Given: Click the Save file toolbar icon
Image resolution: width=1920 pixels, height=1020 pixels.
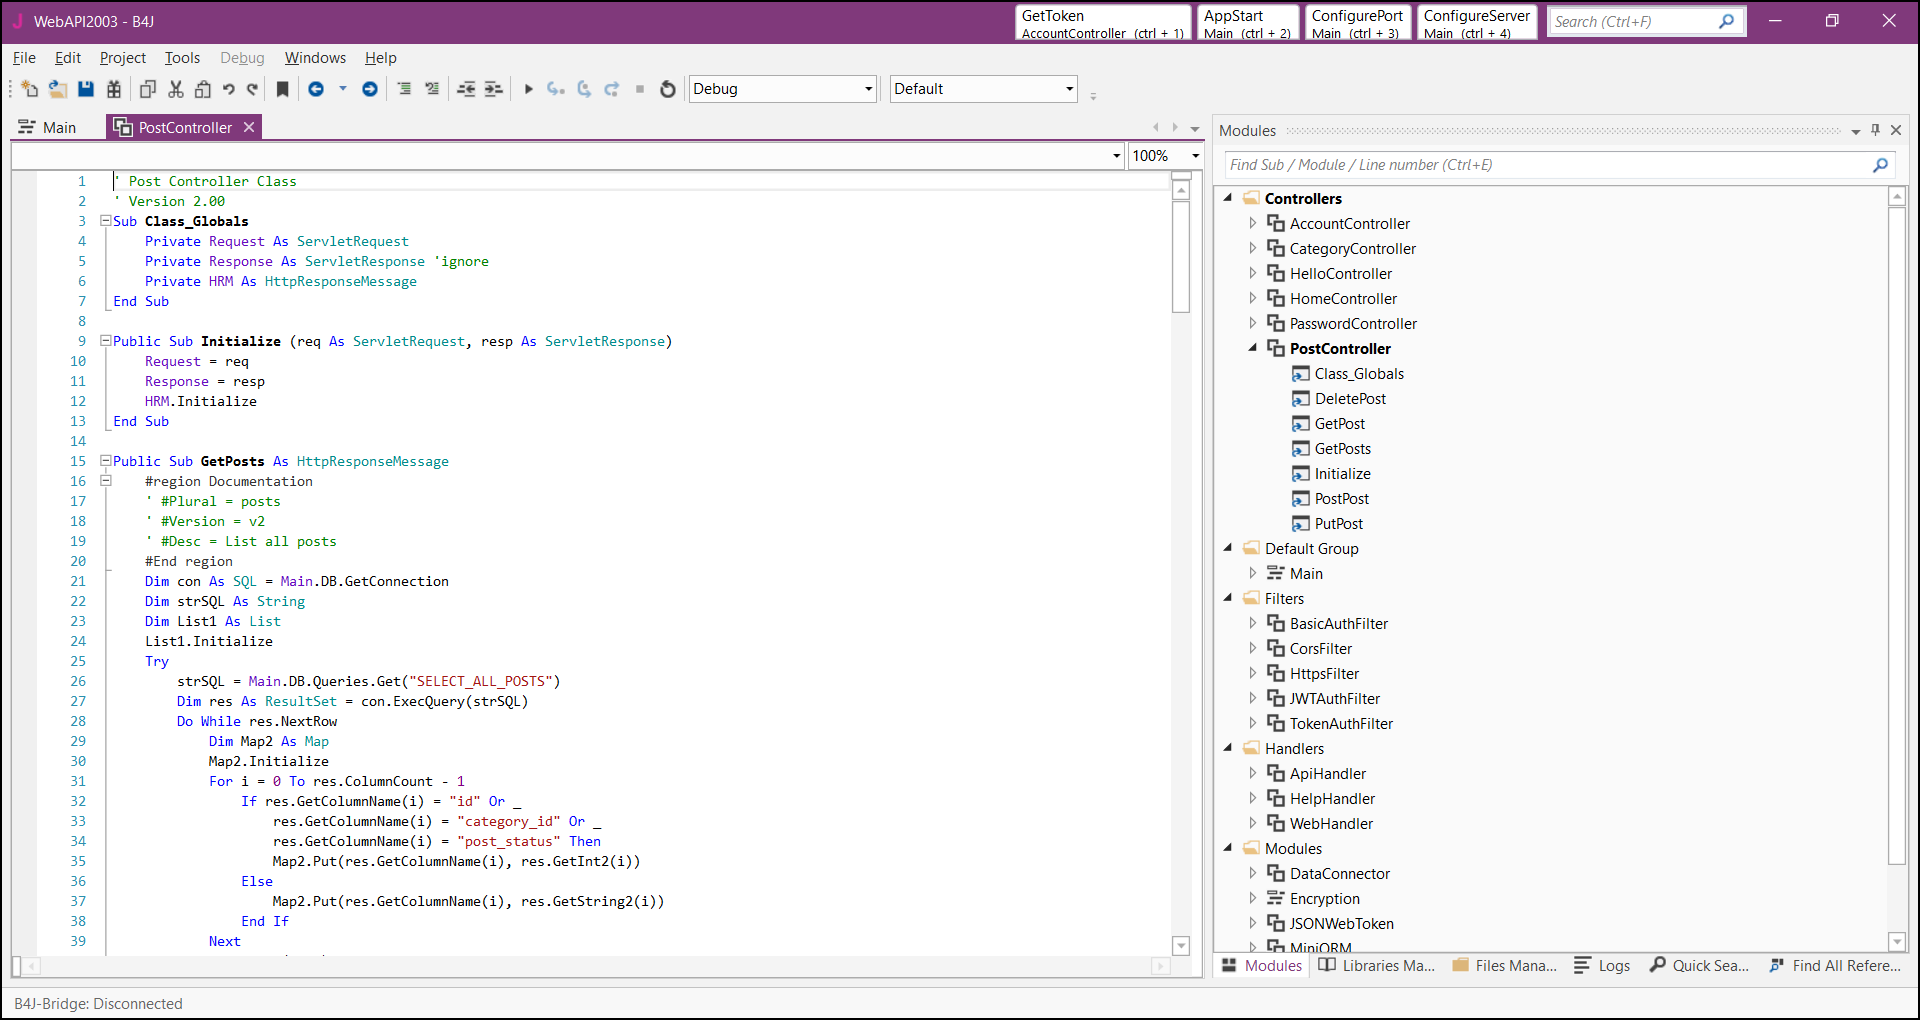Looking at the screenshot, I should 86,89.
